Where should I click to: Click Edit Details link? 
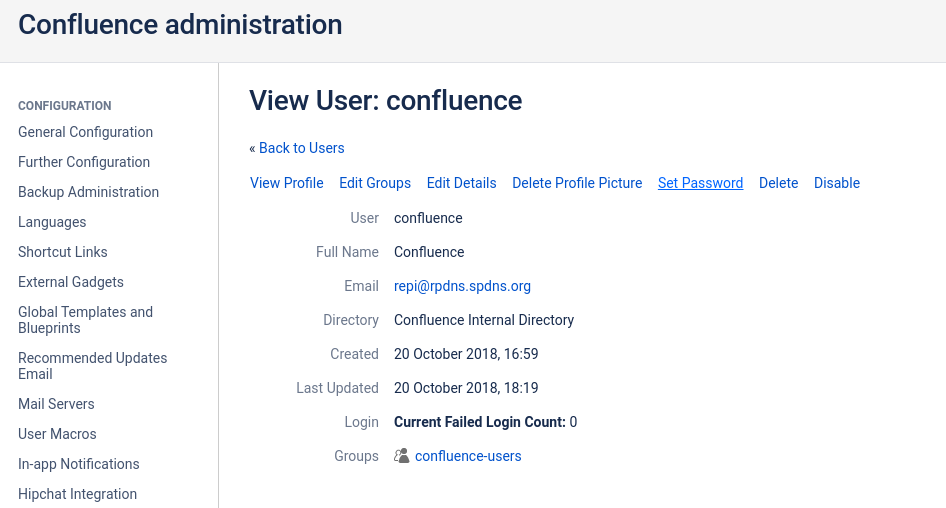pyautogui.click(x=462, y=183)
